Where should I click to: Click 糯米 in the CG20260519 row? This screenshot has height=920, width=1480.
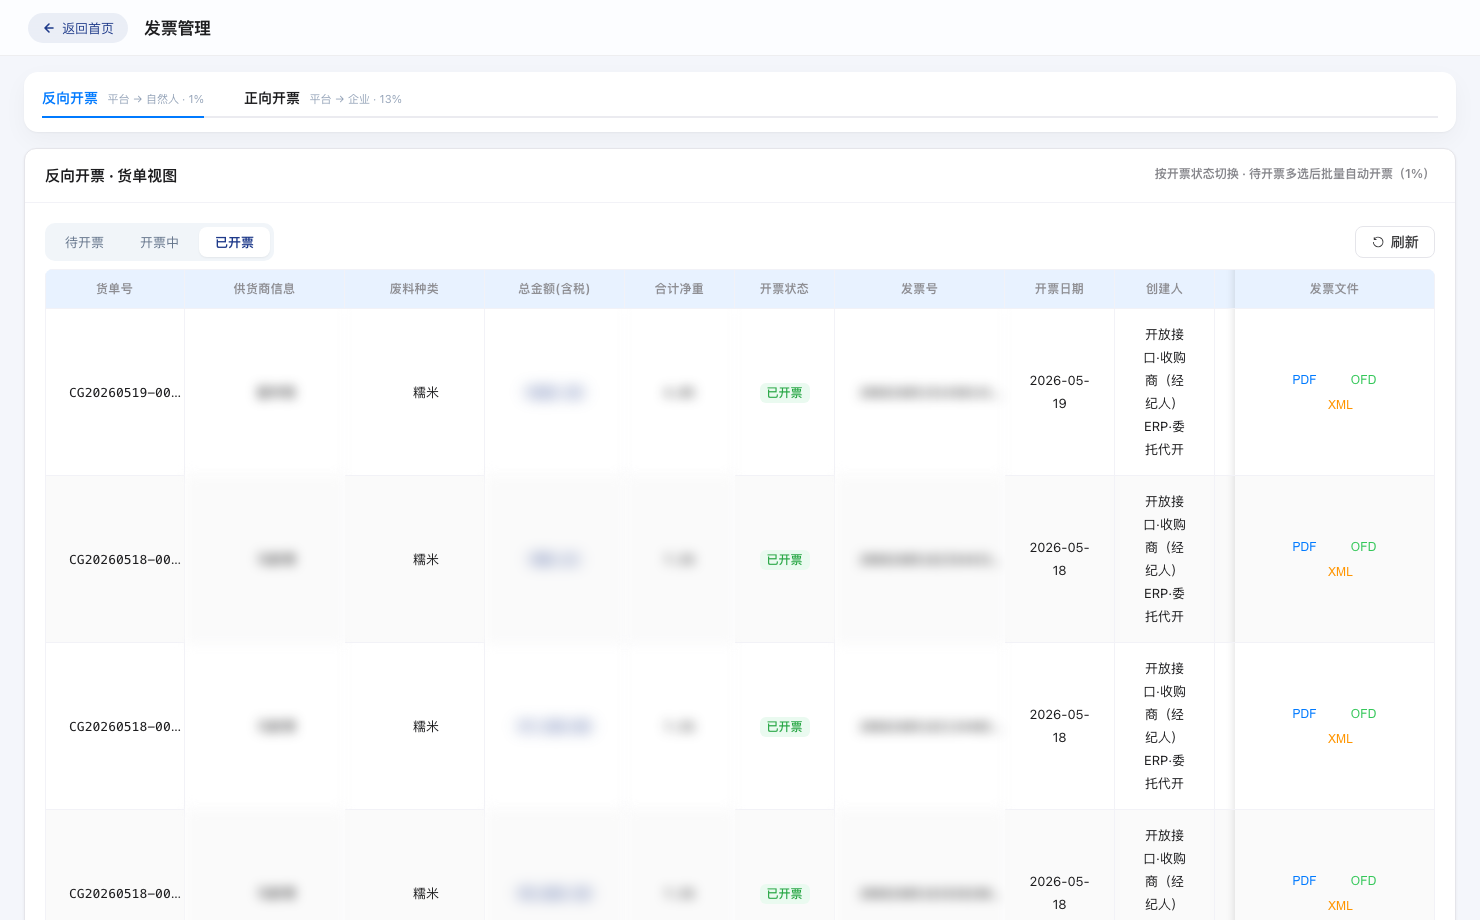click(426, 393)
